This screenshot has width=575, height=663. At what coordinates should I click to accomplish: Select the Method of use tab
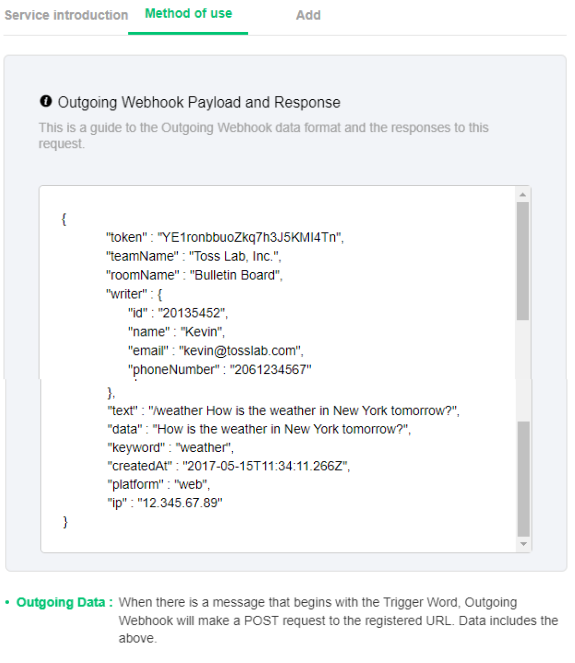[188, 14]
